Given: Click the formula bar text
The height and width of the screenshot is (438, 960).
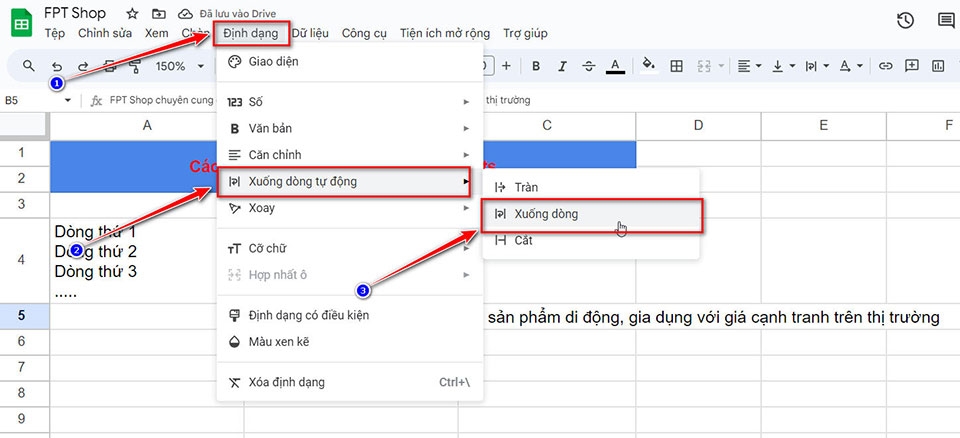Looking at the screenshot, I should pos(162,100).
